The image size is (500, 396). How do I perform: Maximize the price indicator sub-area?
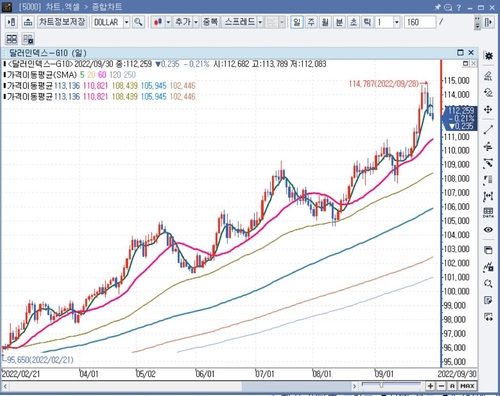(466, 63)
